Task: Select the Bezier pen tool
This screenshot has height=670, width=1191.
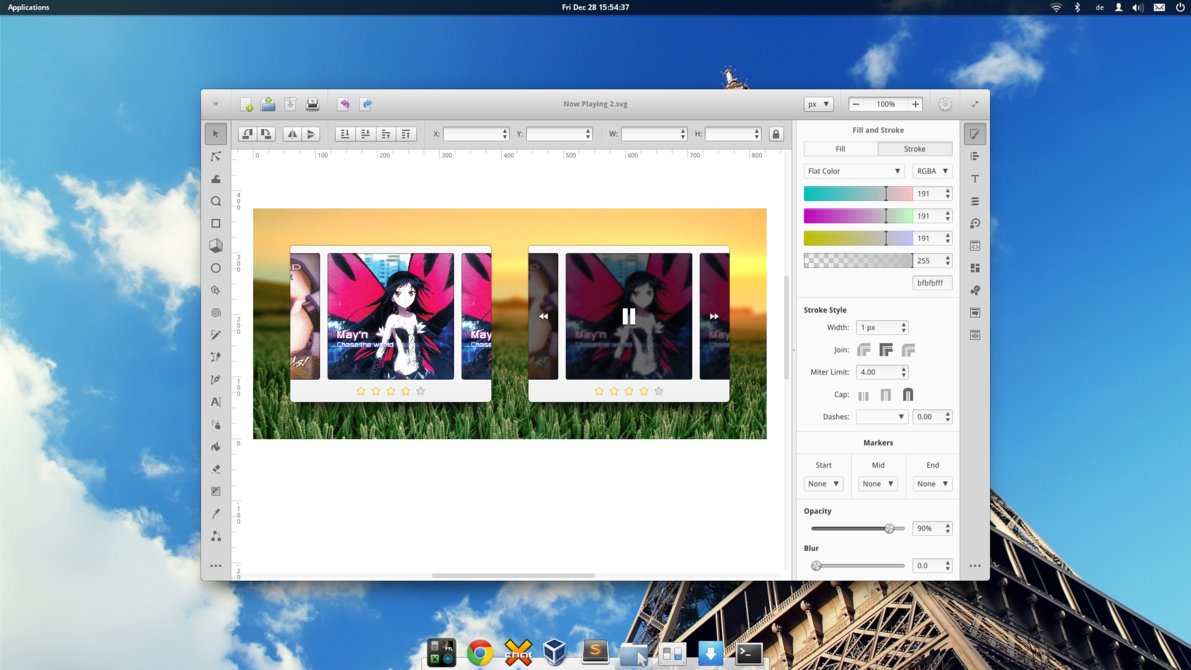Action: tap(216, 357)
